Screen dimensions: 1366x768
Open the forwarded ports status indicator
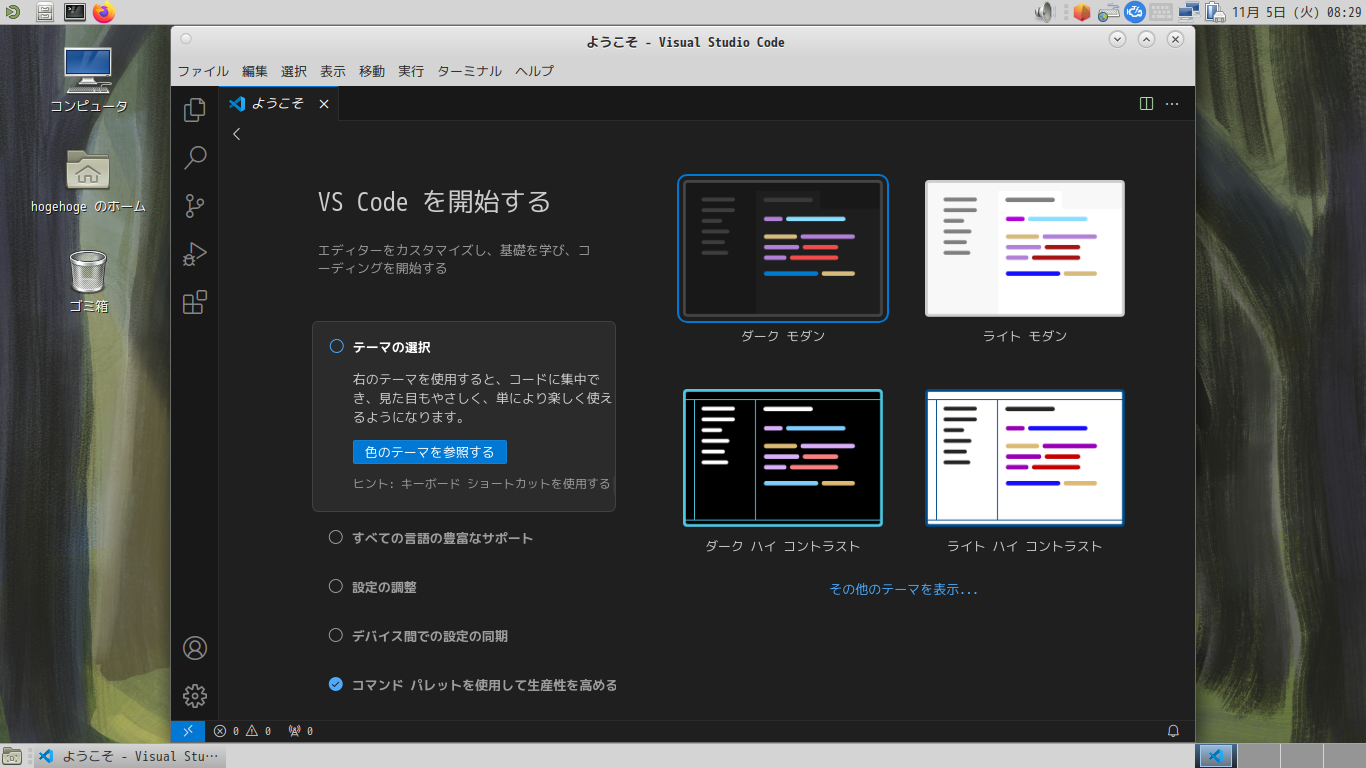tap(300, 731)
